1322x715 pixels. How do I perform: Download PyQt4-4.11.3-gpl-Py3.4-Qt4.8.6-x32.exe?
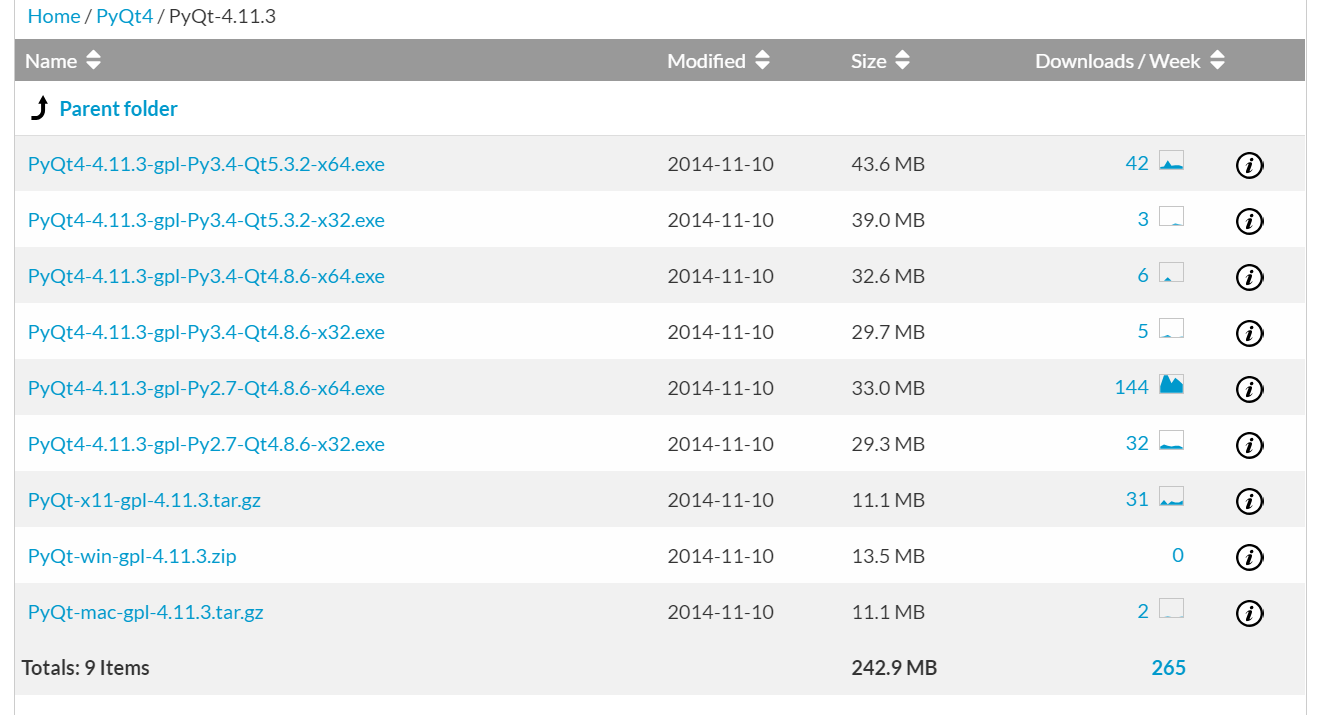[206, 332]
